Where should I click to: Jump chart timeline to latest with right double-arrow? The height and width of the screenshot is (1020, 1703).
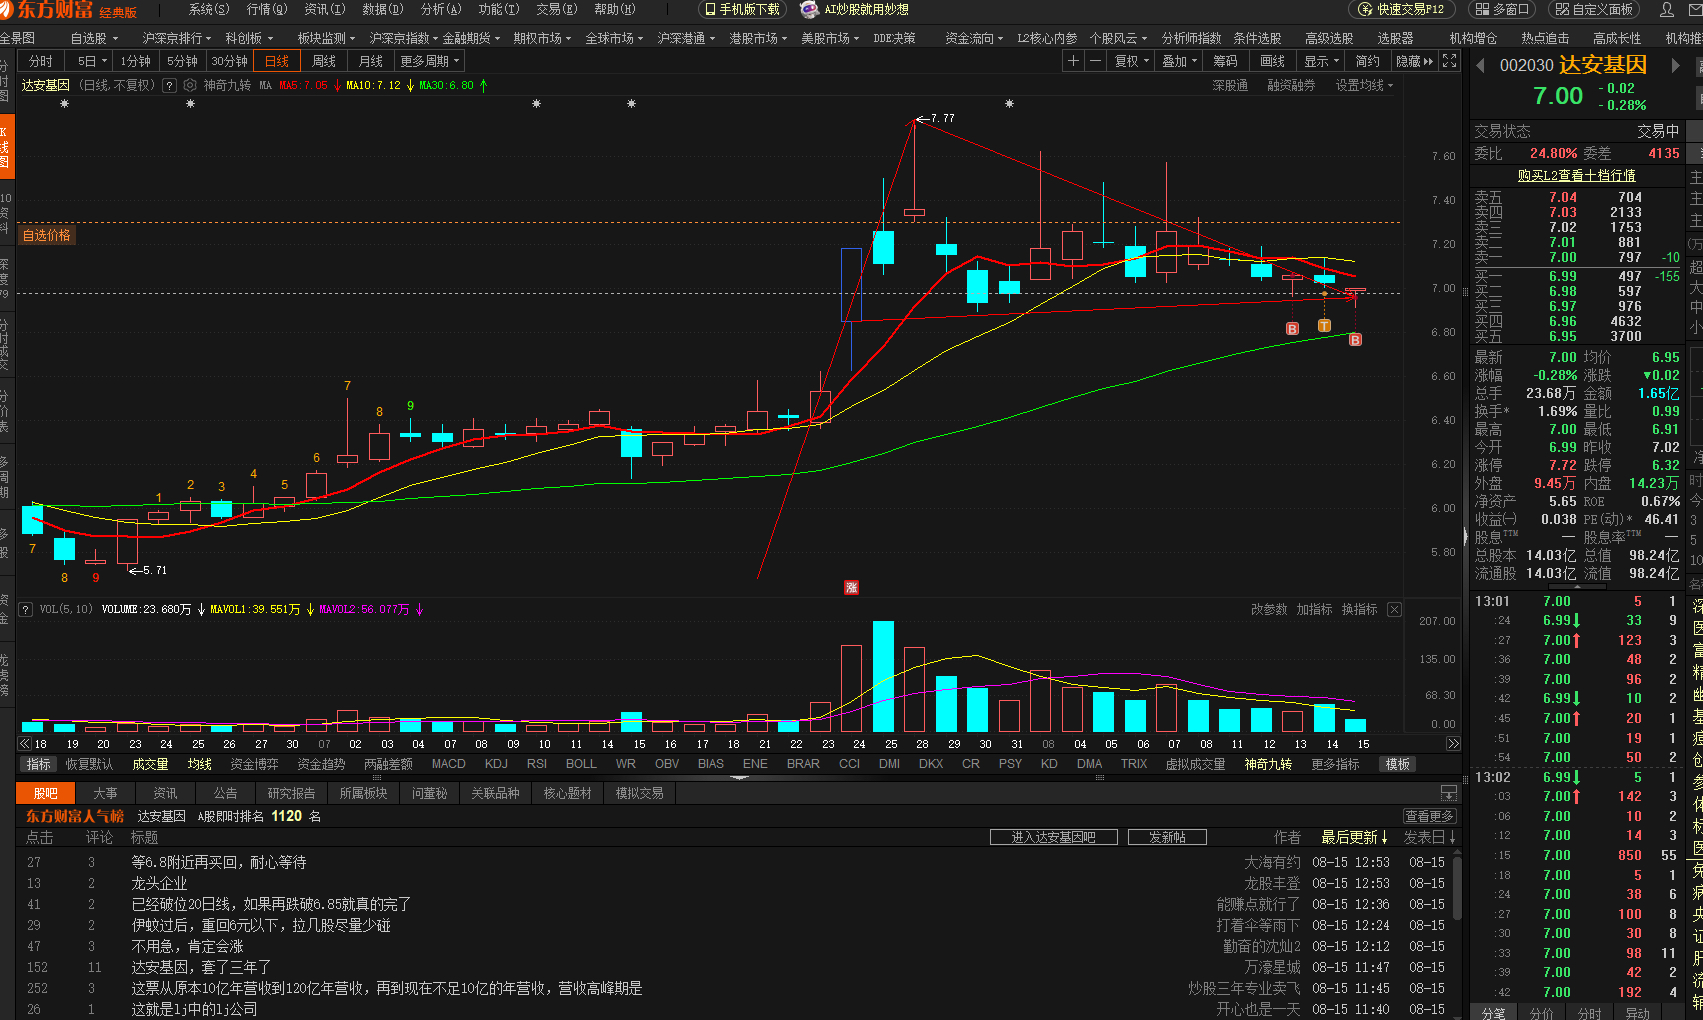[x=1453, y=744]
